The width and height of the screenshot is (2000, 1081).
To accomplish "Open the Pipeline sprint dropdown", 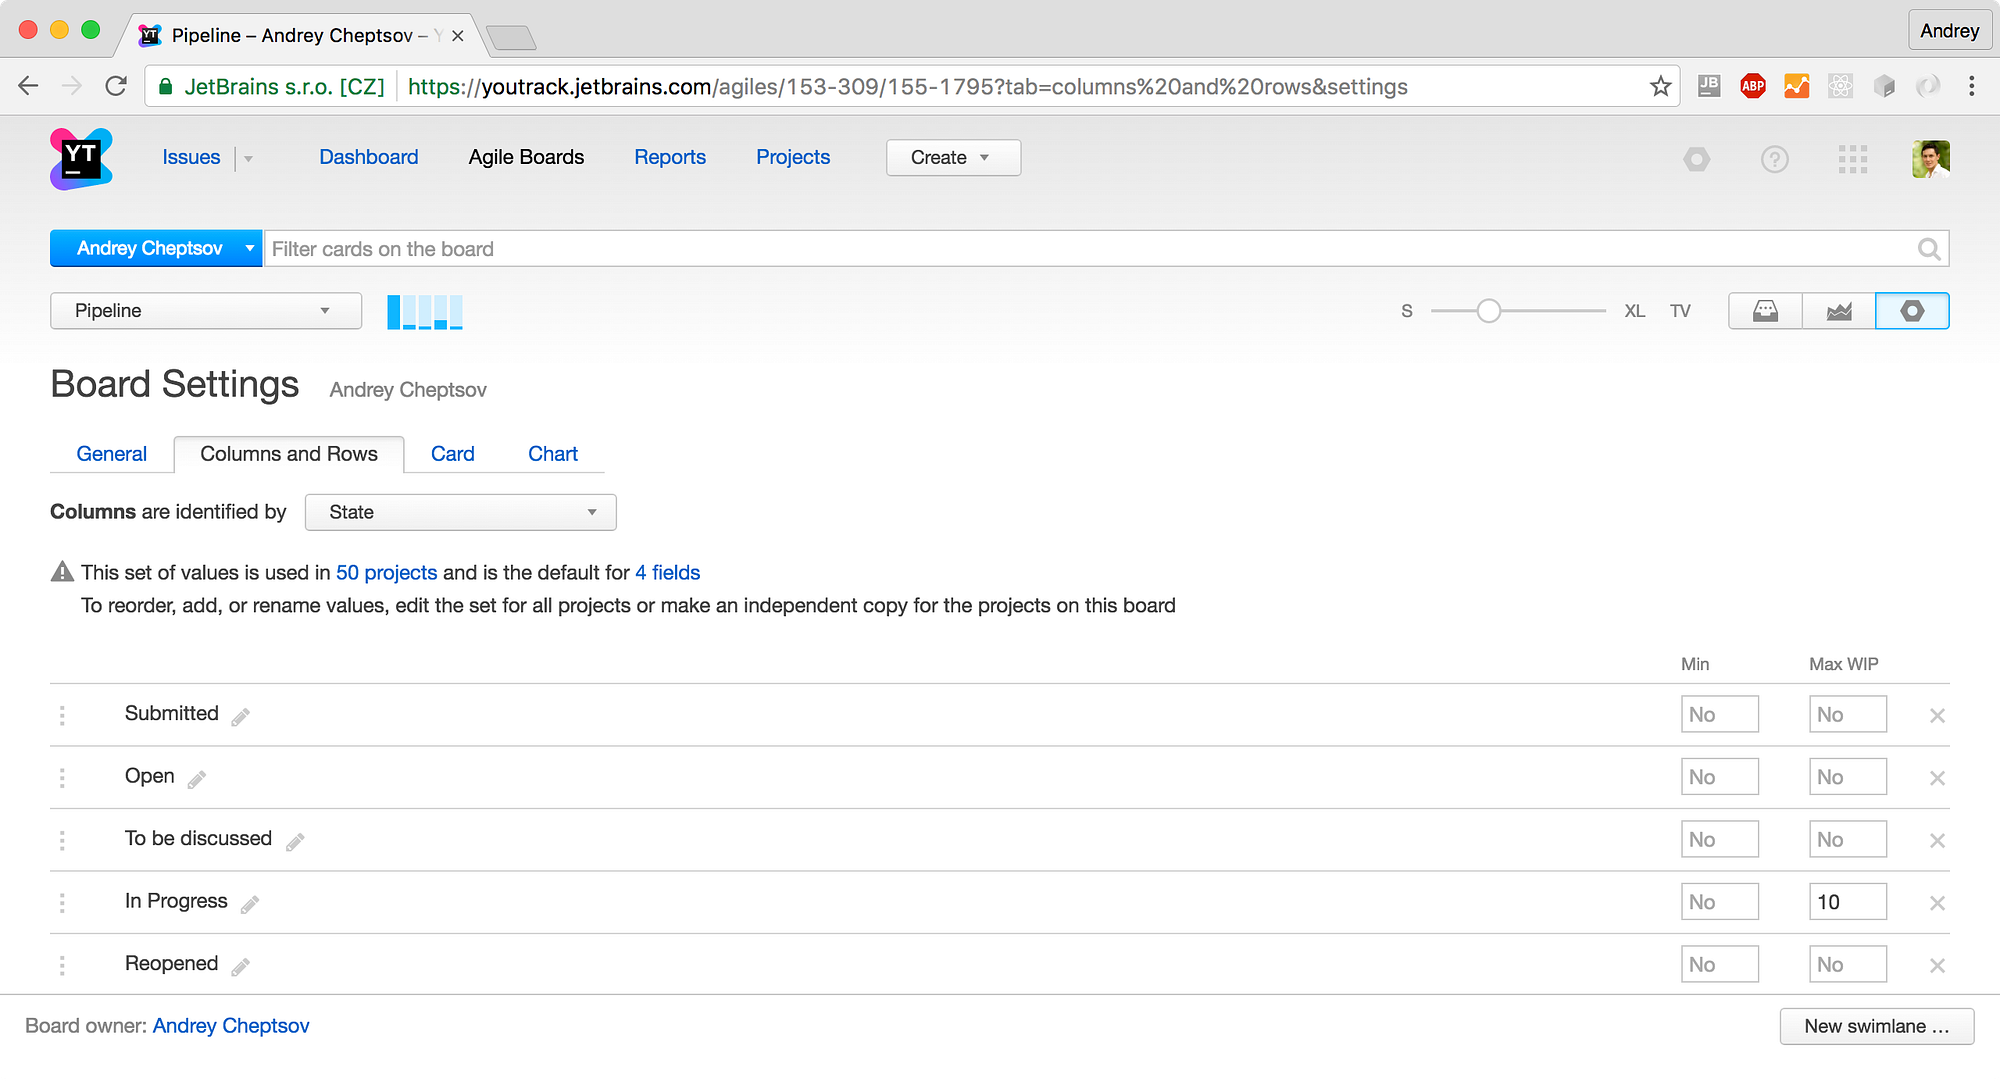I will tap(206, 311).
